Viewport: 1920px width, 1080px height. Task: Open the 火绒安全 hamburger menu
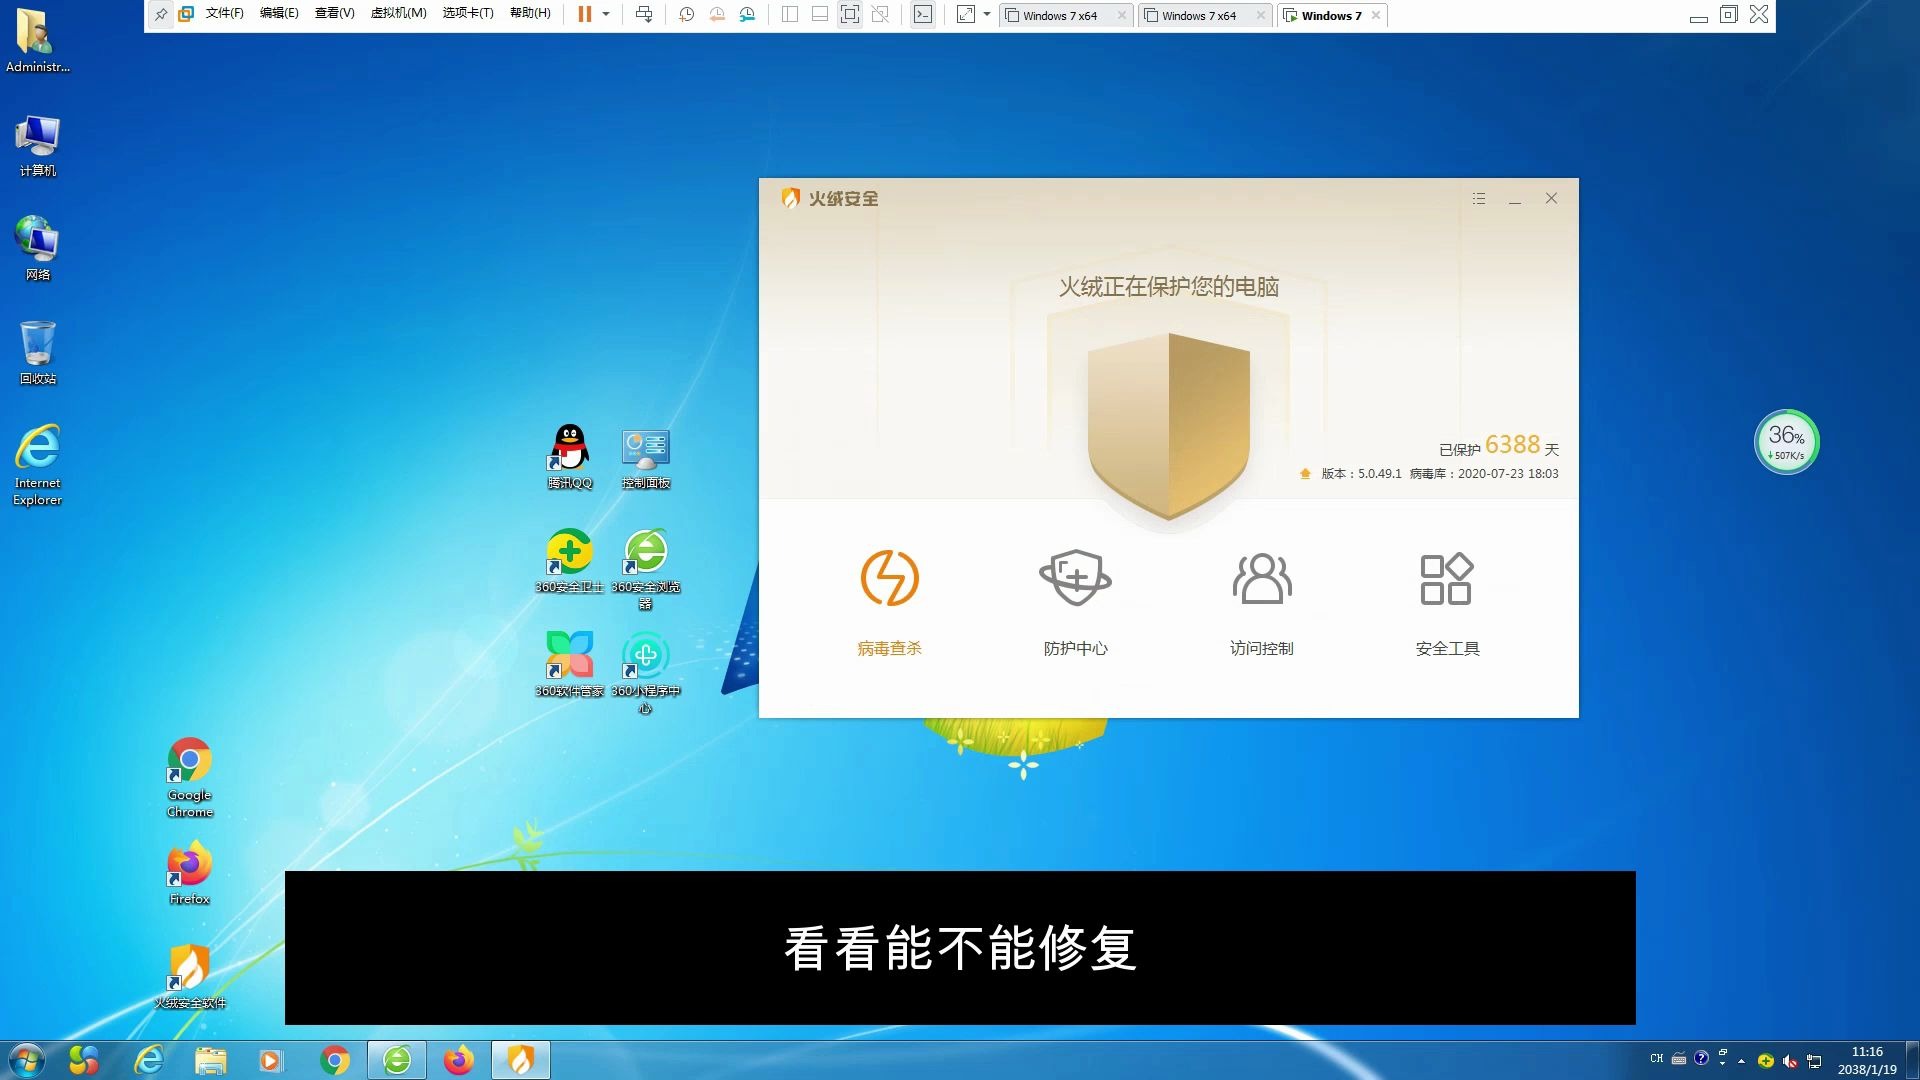(x=1478, y=198)
